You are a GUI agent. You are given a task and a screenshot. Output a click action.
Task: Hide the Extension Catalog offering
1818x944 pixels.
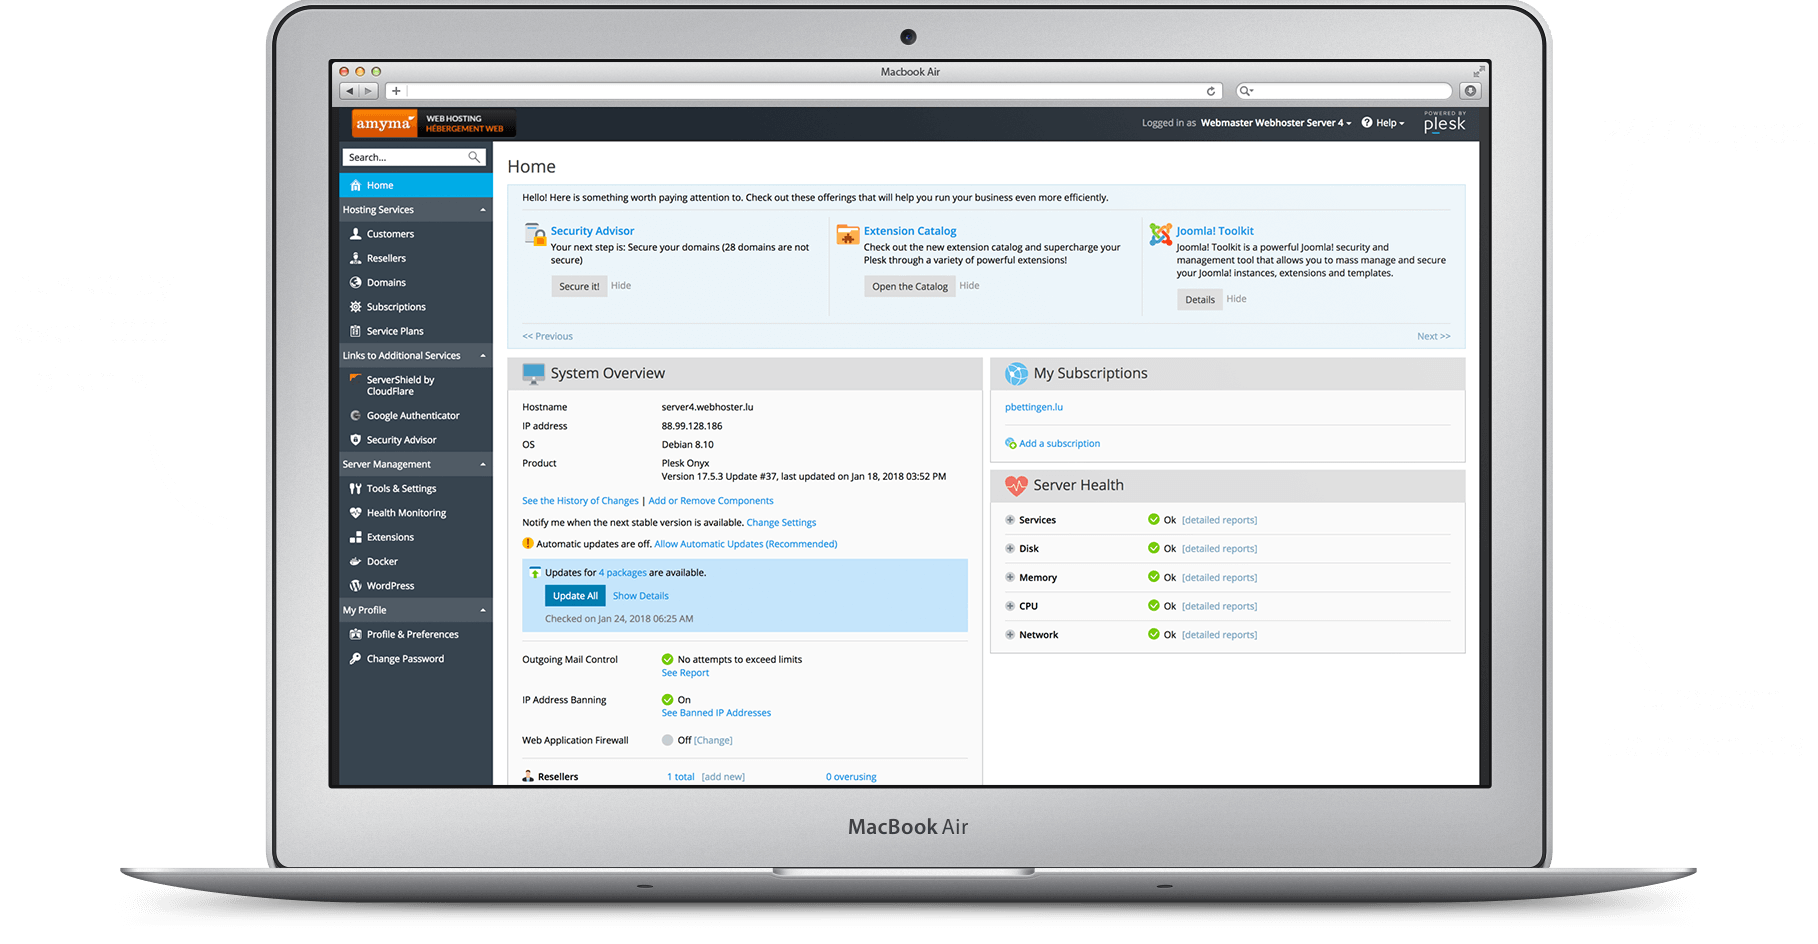pos(969,286)
